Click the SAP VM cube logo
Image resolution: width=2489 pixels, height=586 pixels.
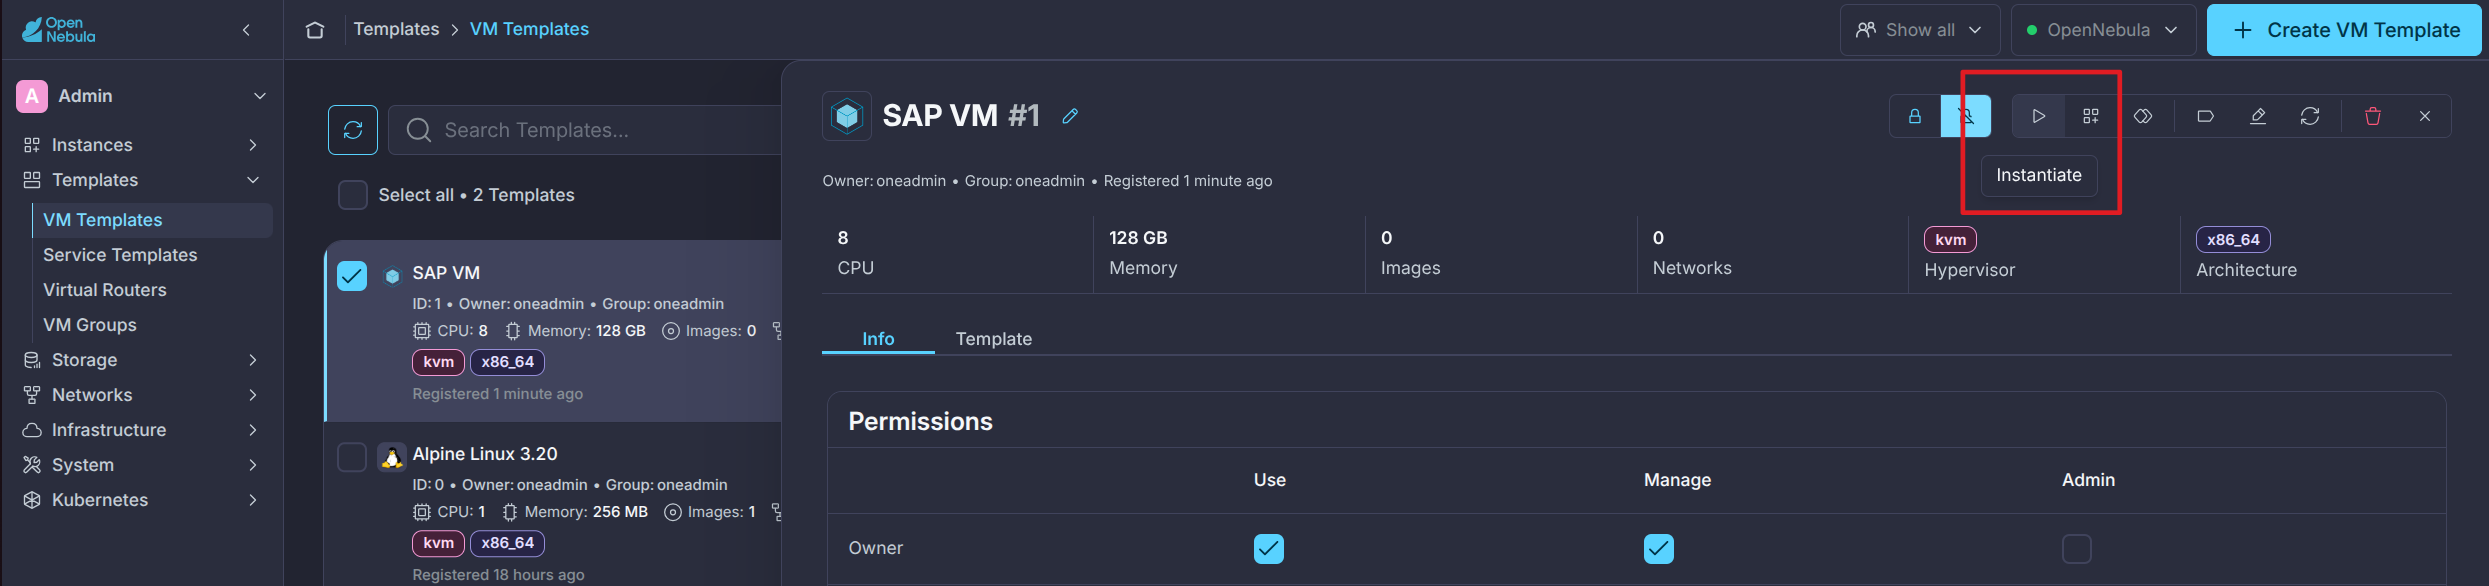847,116
